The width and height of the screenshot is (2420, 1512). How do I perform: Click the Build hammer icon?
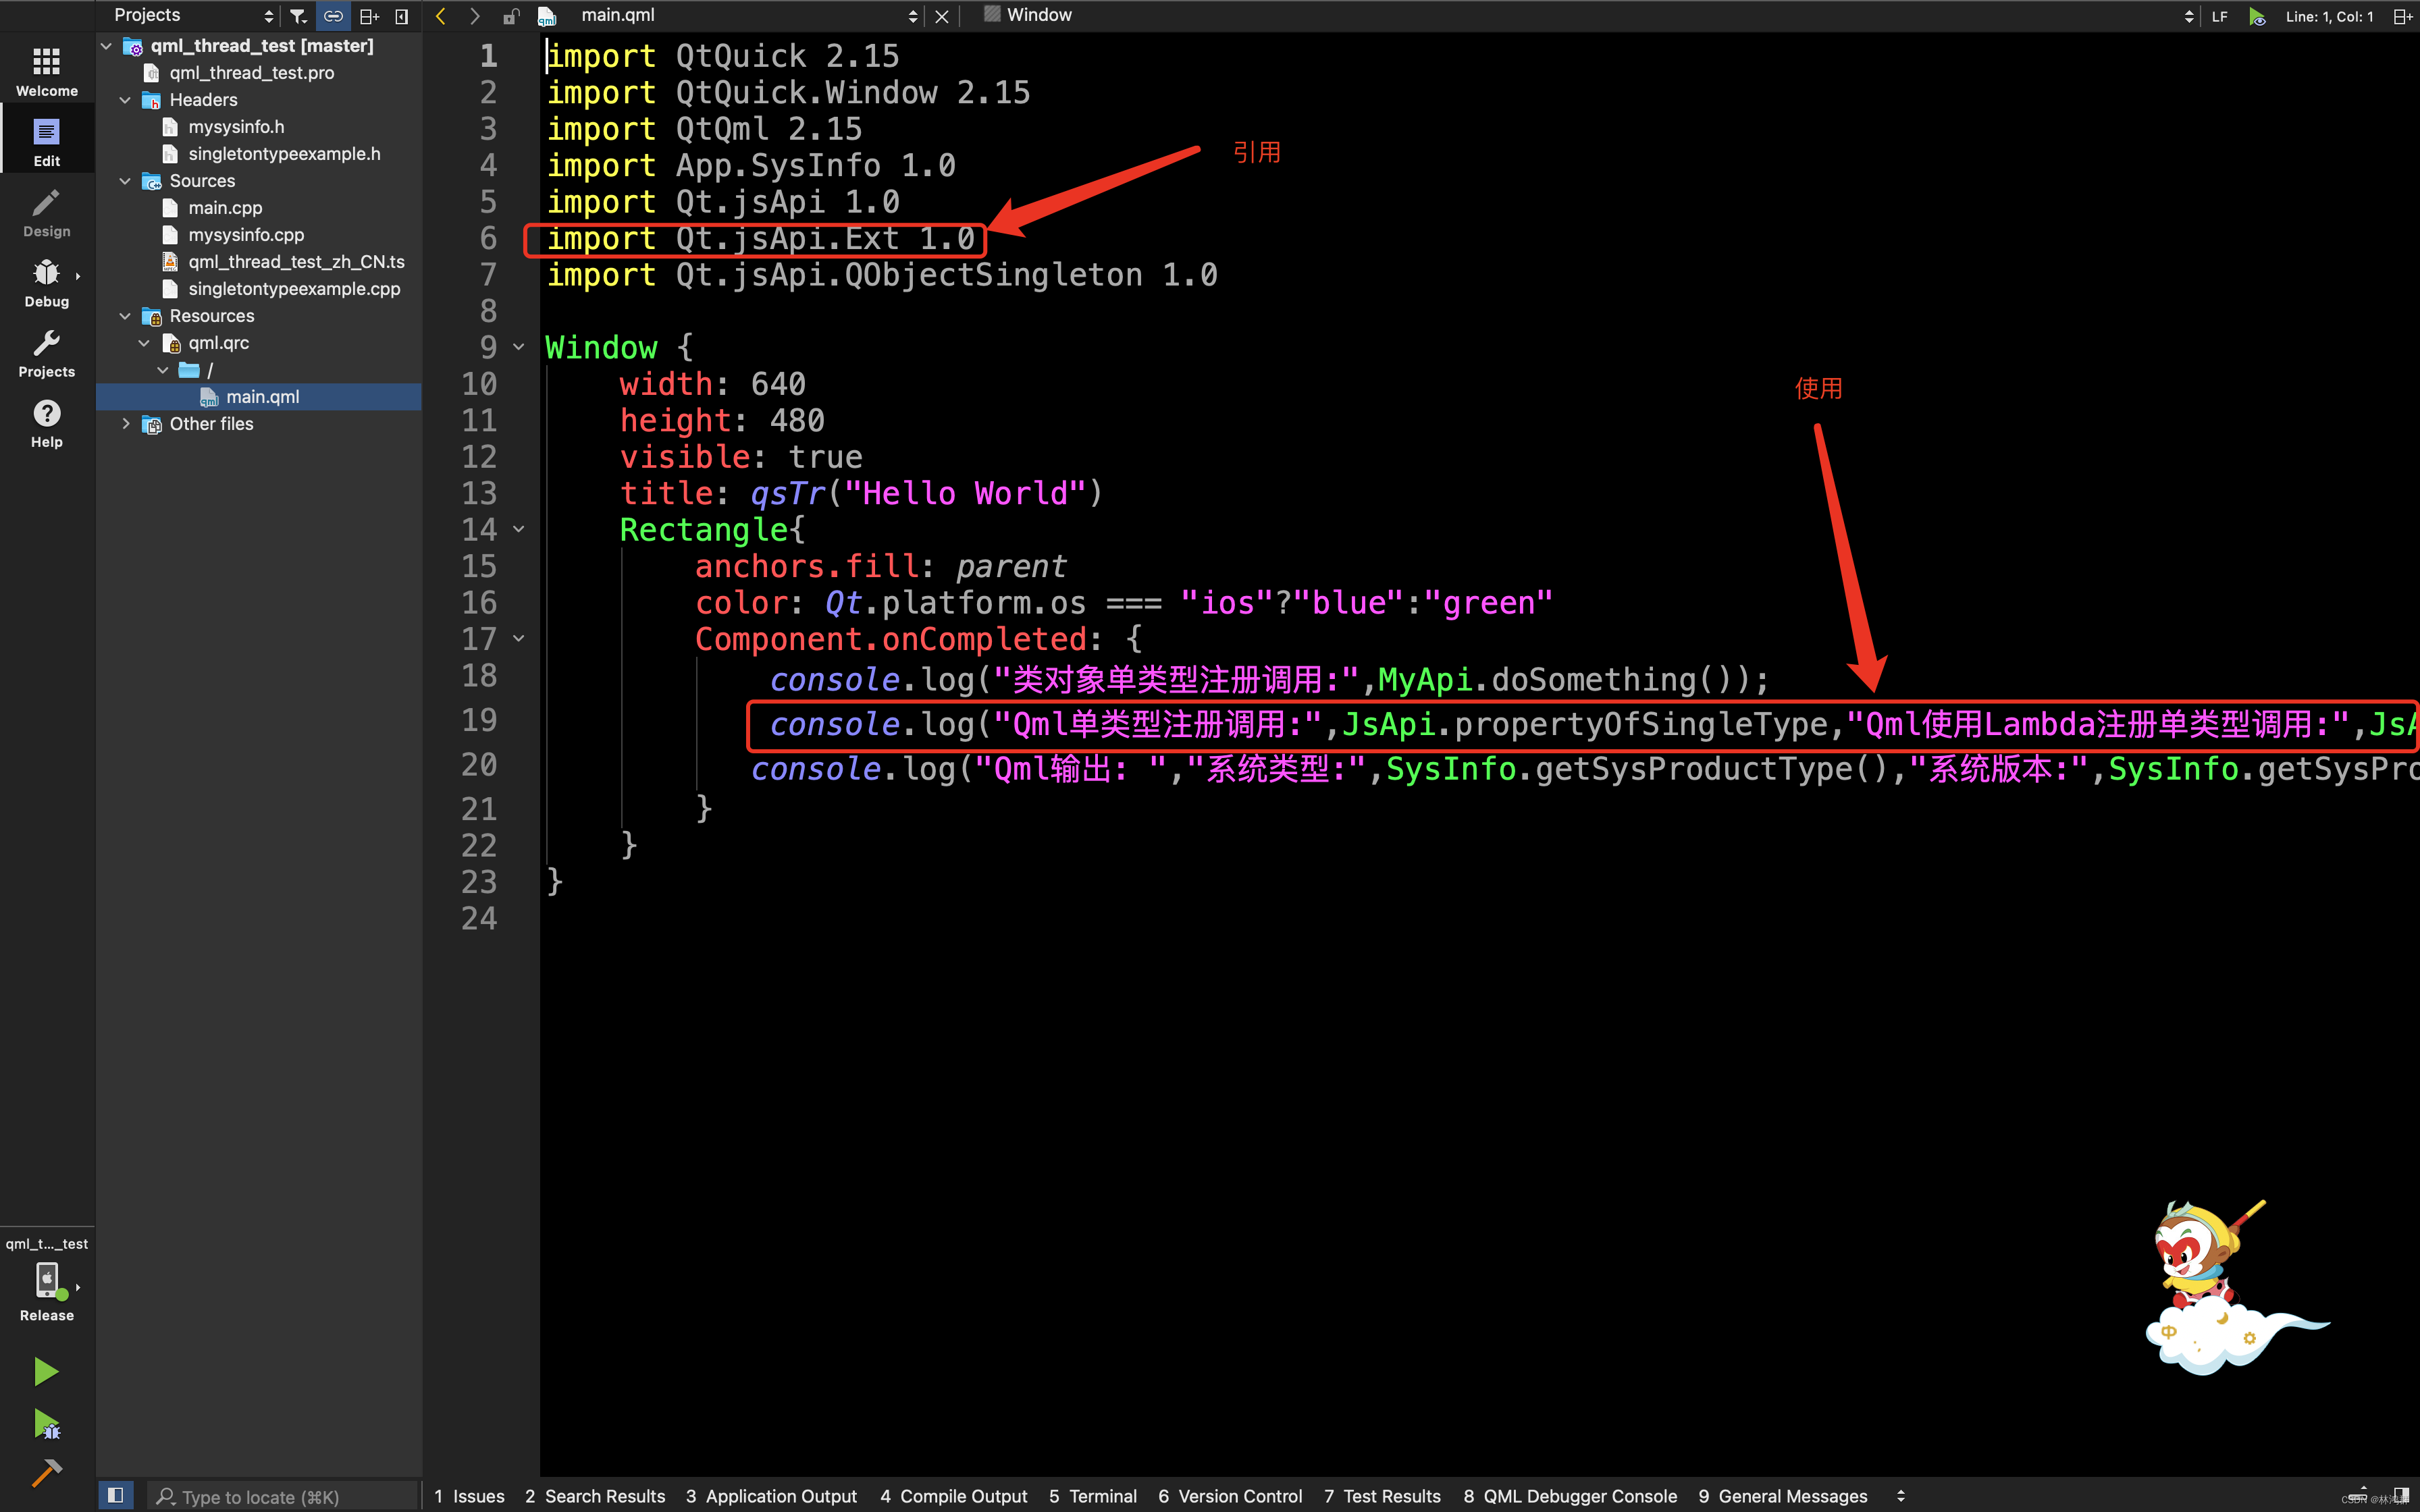[x=46, y=1472]
